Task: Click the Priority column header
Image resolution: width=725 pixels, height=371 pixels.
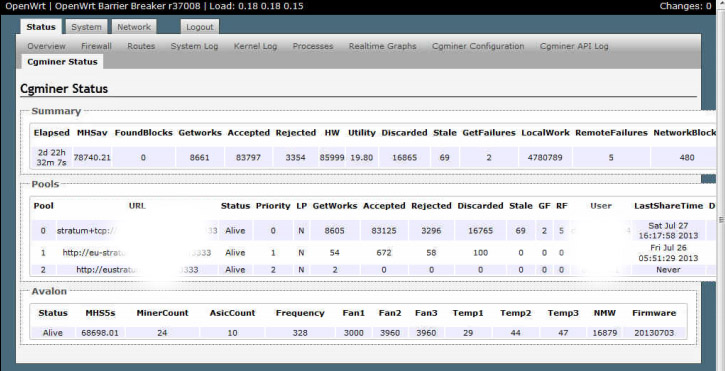Action: [x=273, y=206]
